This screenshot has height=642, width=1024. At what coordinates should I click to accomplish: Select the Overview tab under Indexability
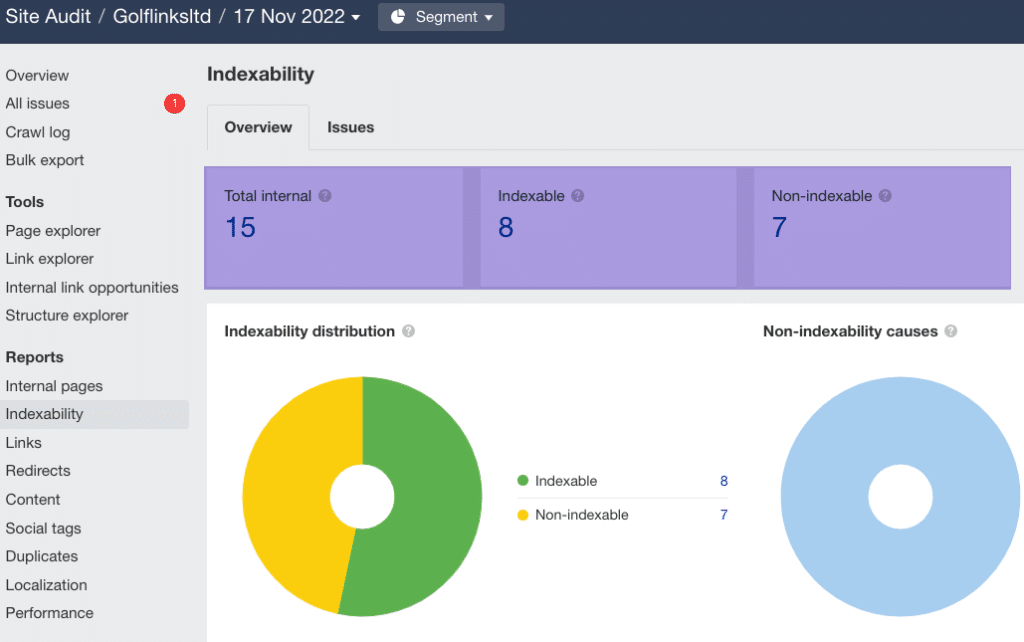pyautogui.click(x=258, y=127)
